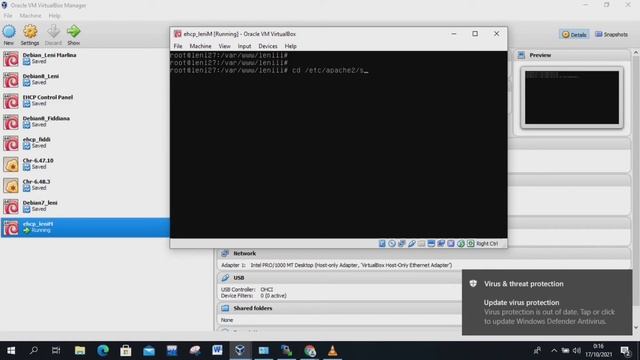This screenshot has width=640, height=360.
Task: Click the Shared folders section header
Action: coord(339,308)
